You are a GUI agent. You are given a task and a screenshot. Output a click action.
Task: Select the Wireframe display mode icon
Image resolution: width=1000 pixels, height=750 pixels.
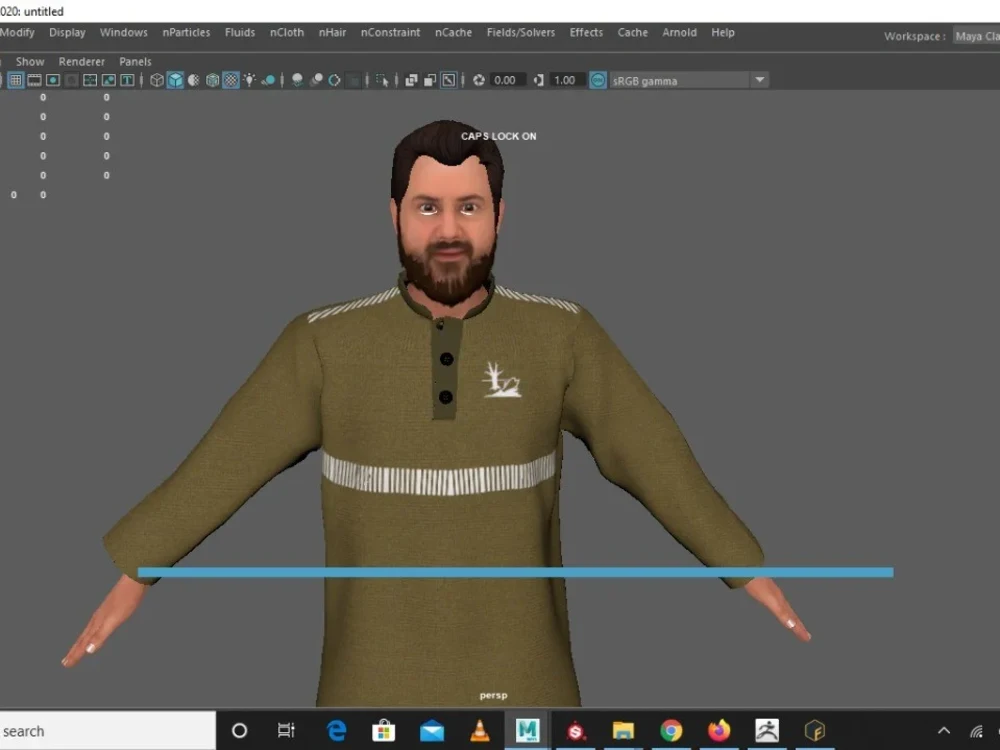click(156, 80)
